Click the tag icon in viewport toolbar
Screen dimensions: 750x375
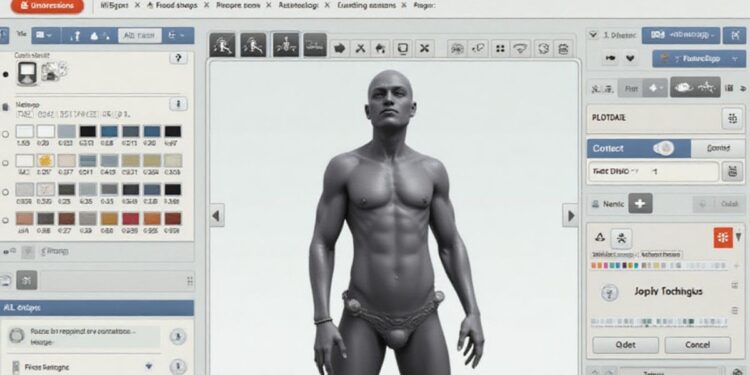coord(479,48)
